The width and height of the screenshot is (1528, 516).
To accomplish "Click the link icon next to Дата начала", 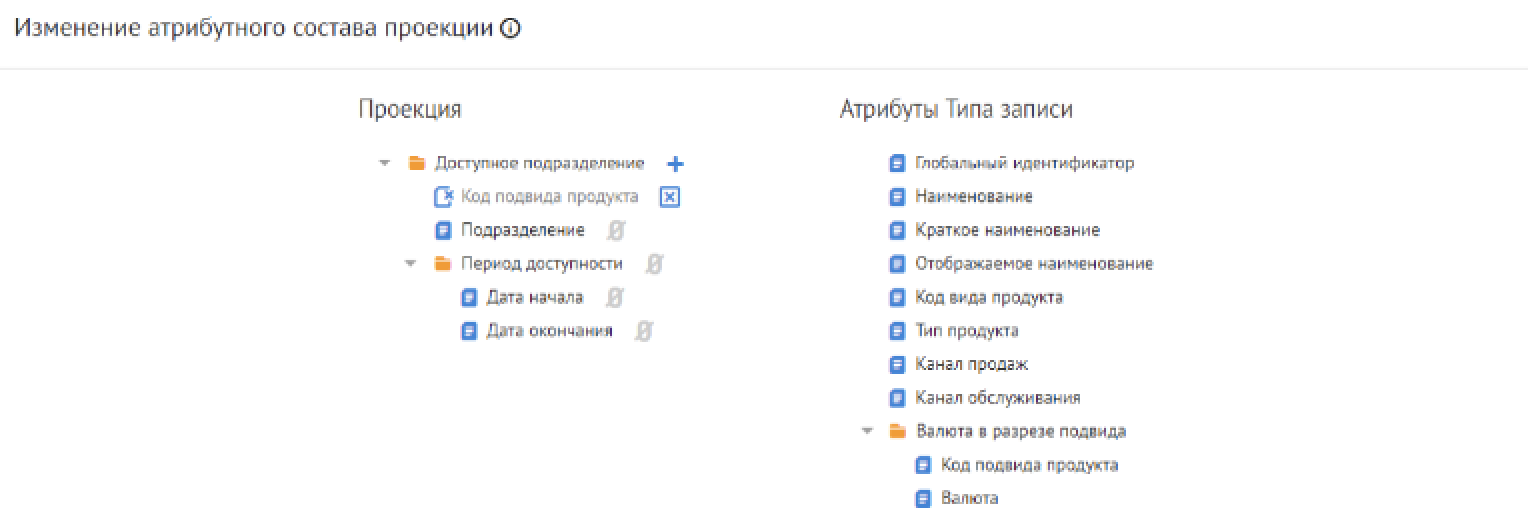I will (x=615, y=298).
